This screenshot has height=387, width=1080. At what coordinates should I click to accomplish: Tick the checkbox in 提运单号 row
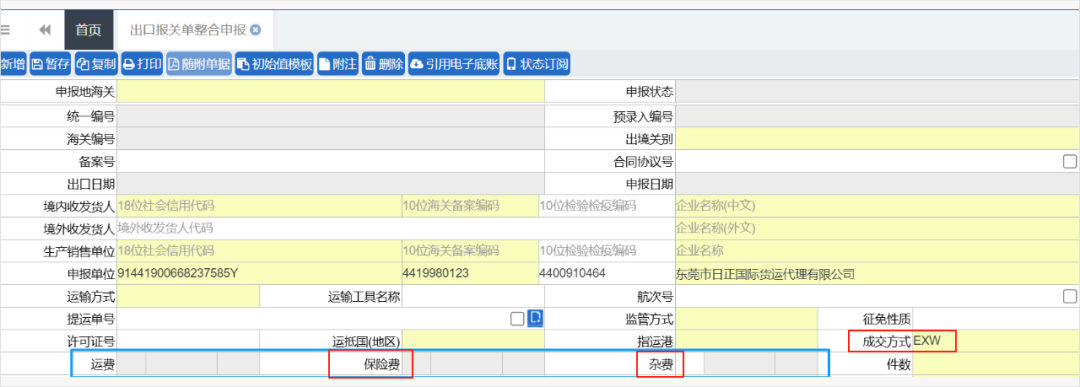(517, 319)
